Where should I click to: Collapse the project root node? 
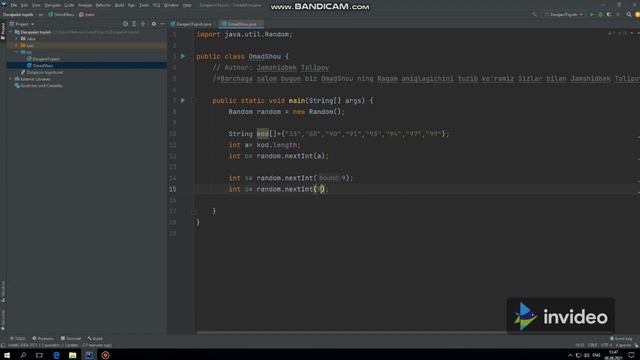11,32
